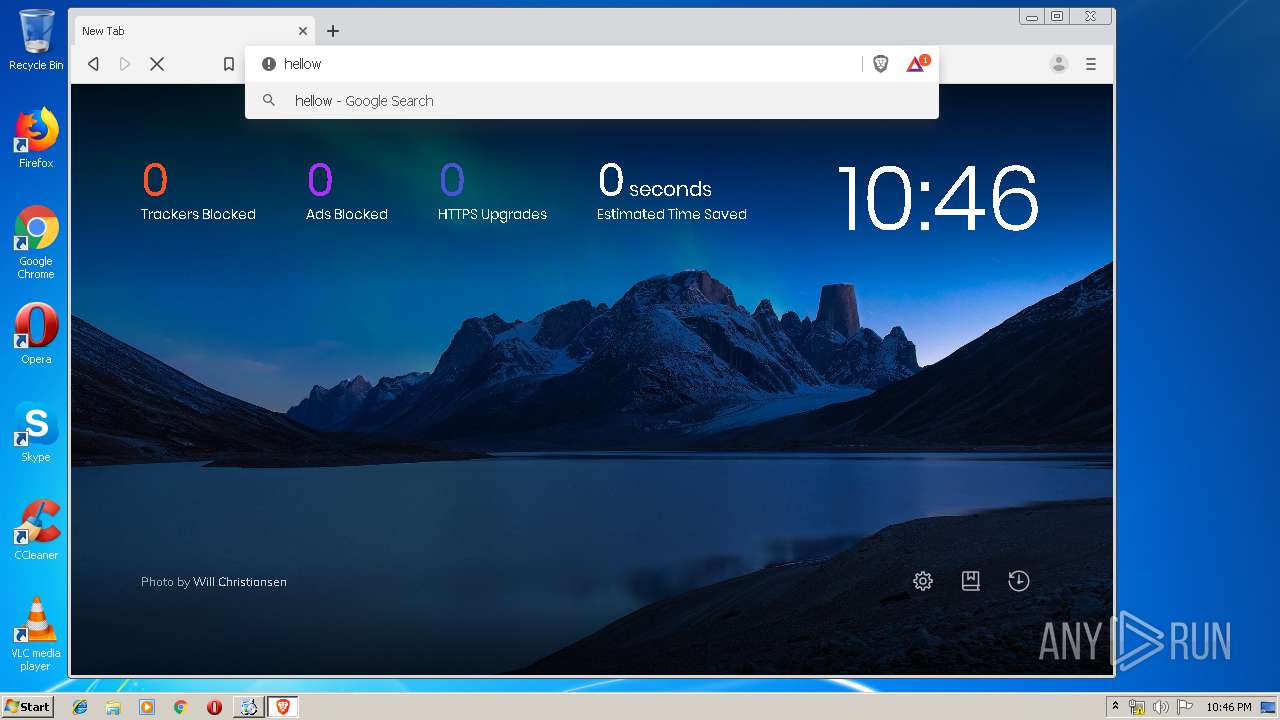Open the user profile icon
The width and height of the screenshot is (1280, 720).
[1058, 64]
